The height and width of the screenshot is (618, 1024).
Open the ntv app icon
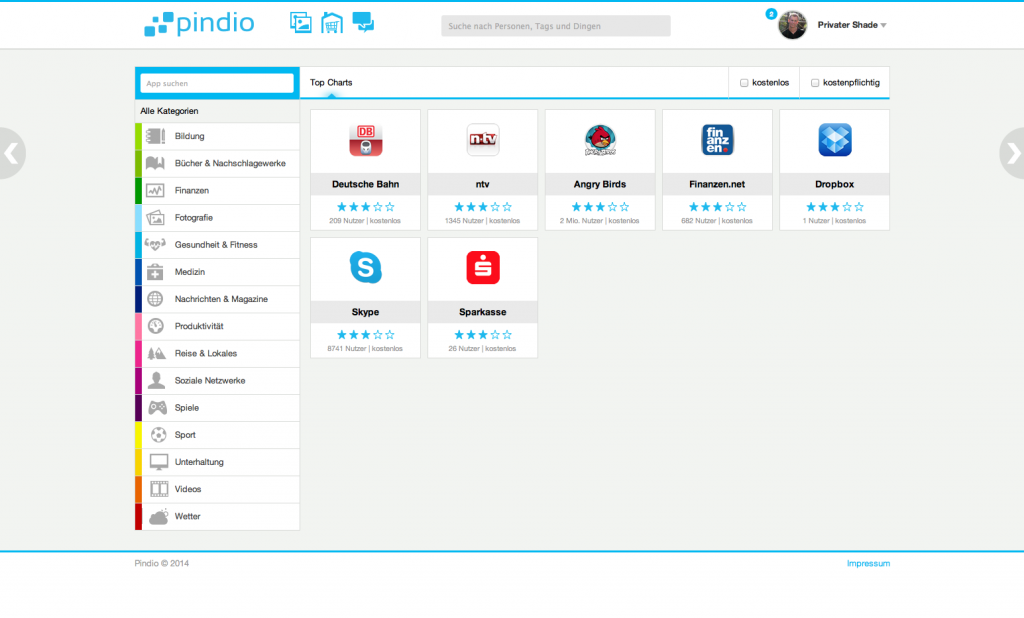point(483,140)
